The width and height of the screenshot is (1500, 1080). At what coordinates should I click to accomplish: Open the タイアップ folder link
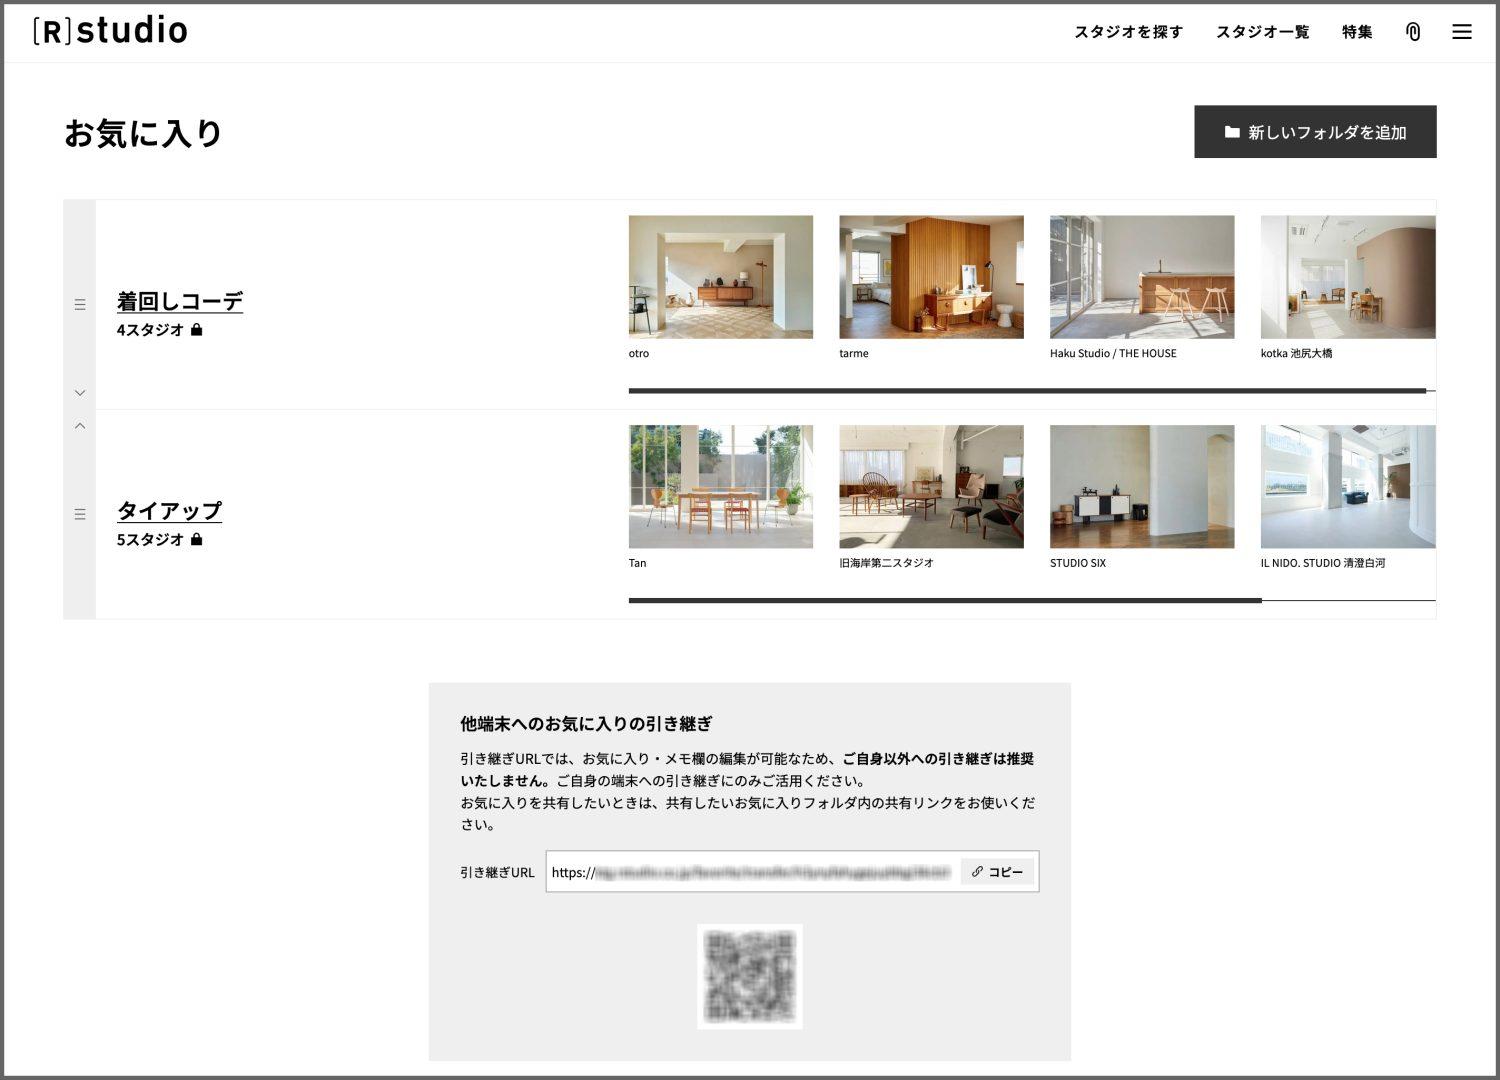pos(169,511)
